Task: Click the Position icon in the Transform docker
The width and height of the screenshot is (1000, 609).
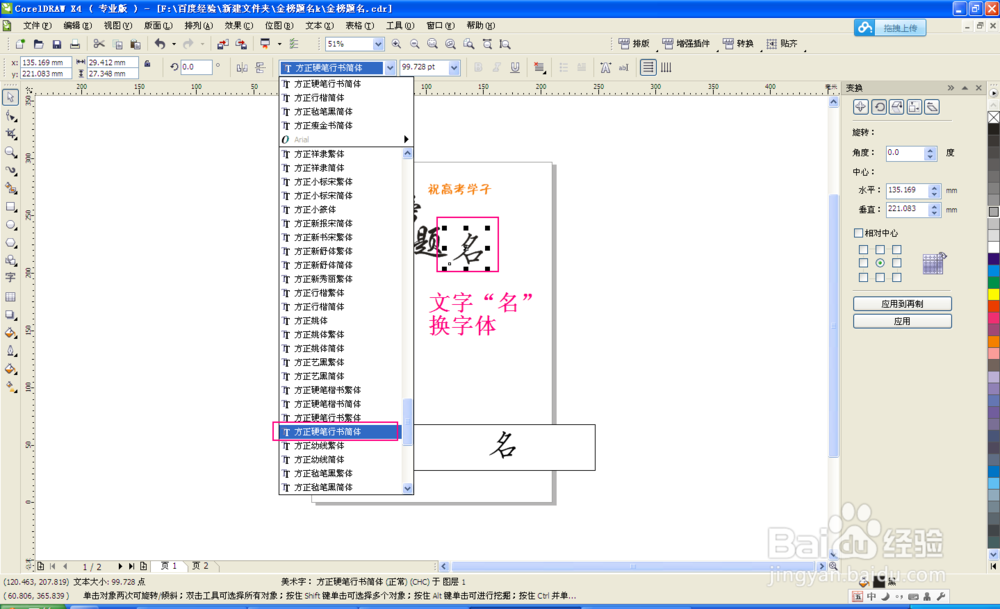Action: tap(860, 107)
